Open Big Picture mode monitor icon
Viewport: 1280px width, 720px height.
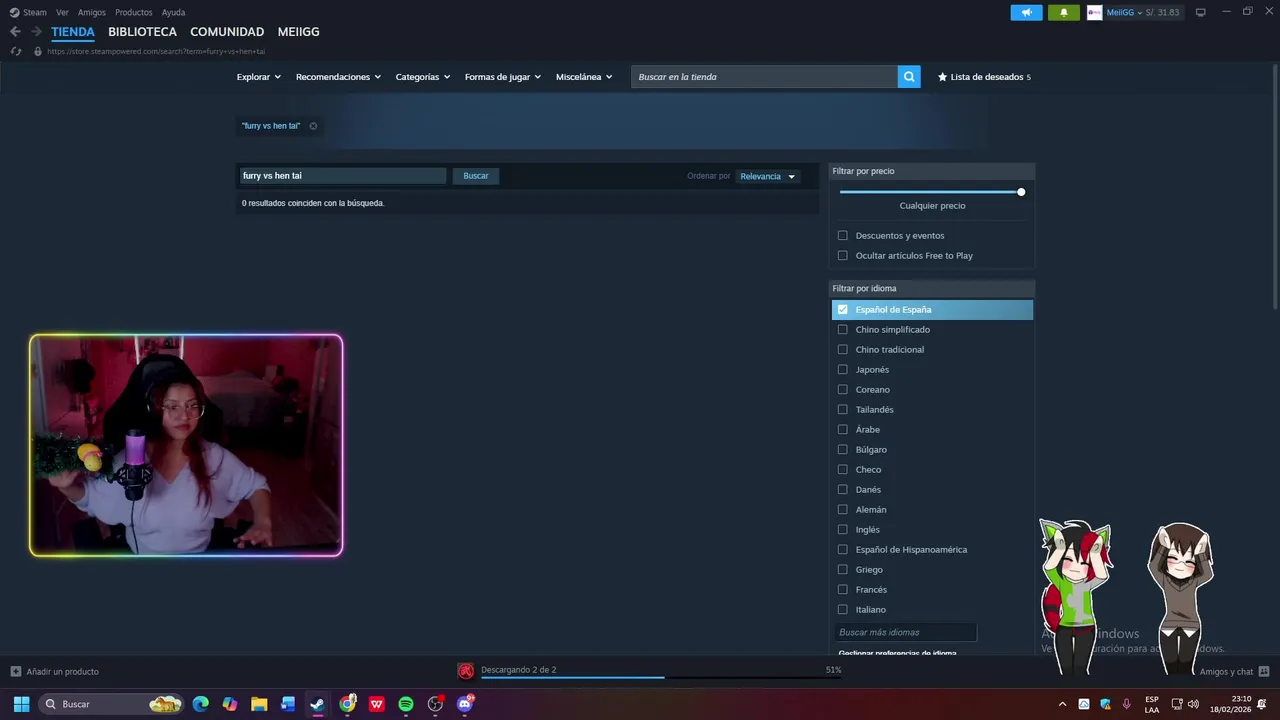pos(1201,12)
